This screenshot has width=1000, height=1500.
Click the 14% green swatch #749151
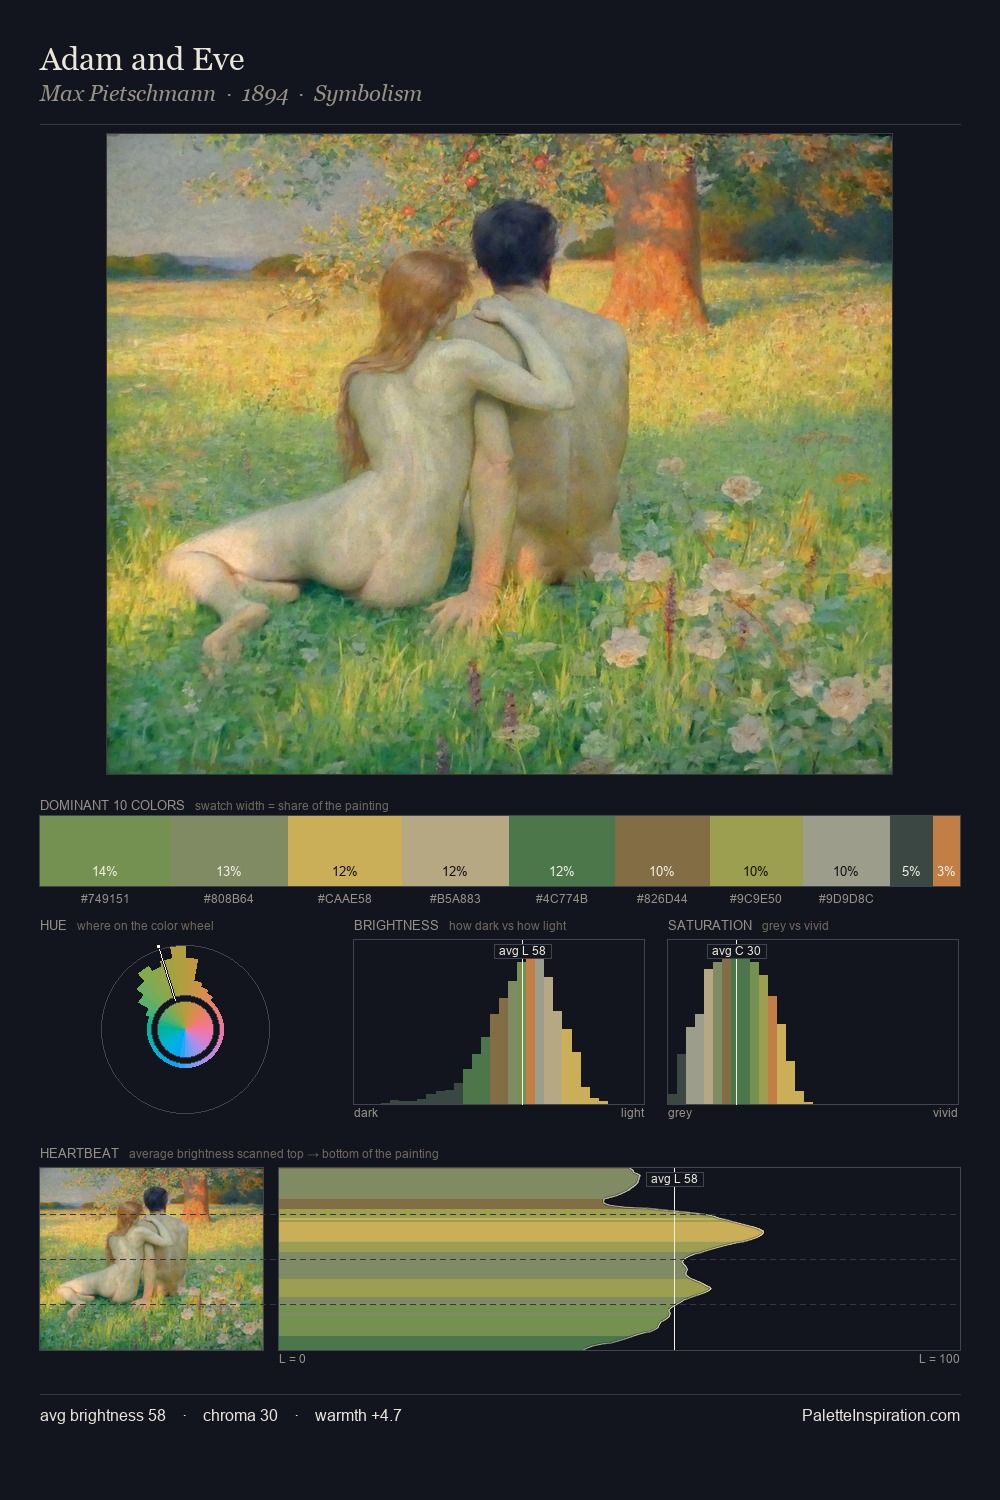coord(105,851)
